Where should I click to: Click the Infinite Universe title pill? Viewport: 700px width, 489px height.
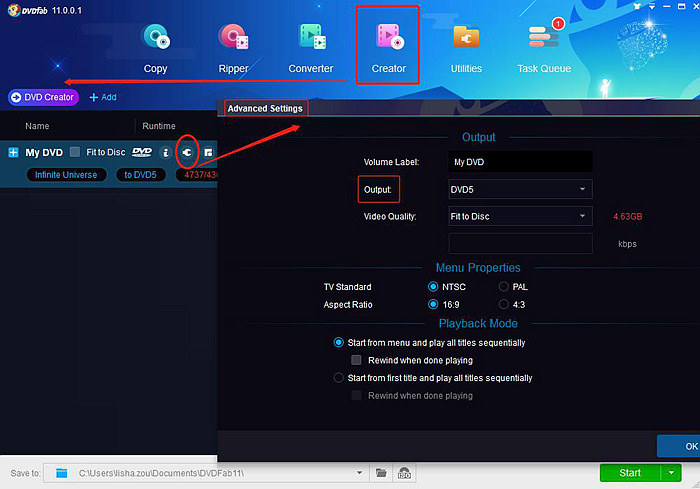coord(66,175)
